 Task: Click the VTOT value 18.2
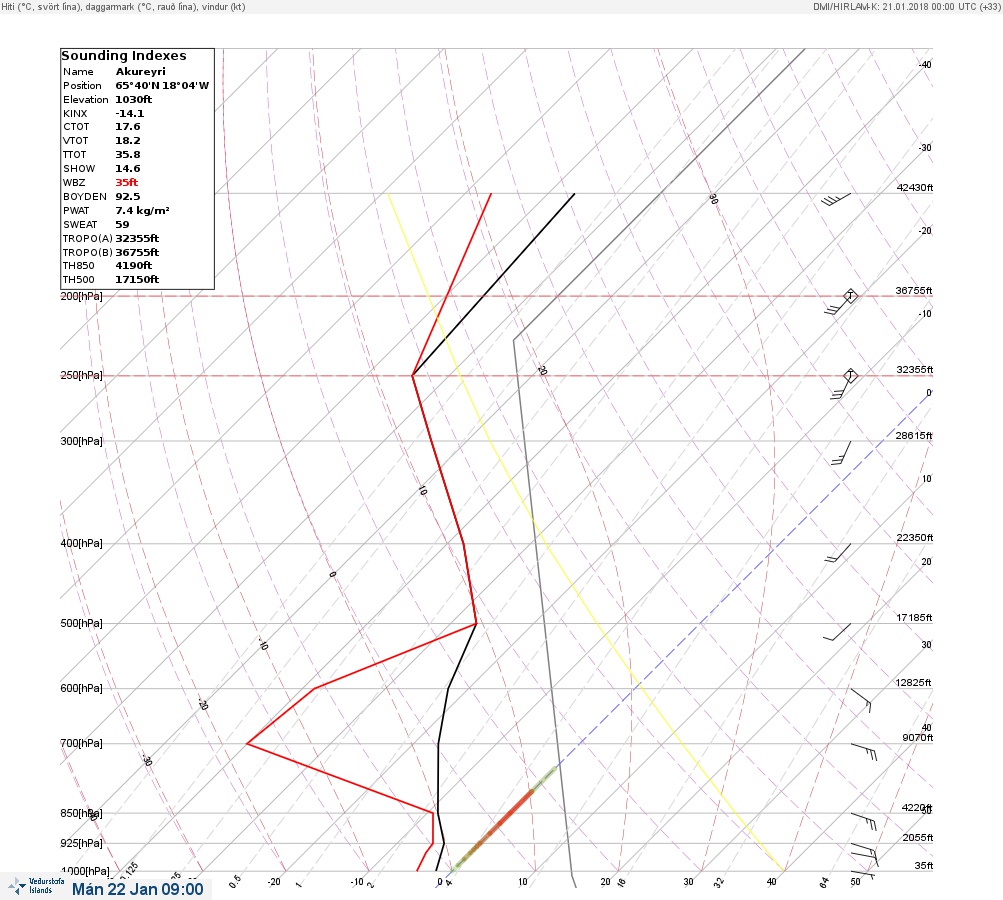point(128,141)
